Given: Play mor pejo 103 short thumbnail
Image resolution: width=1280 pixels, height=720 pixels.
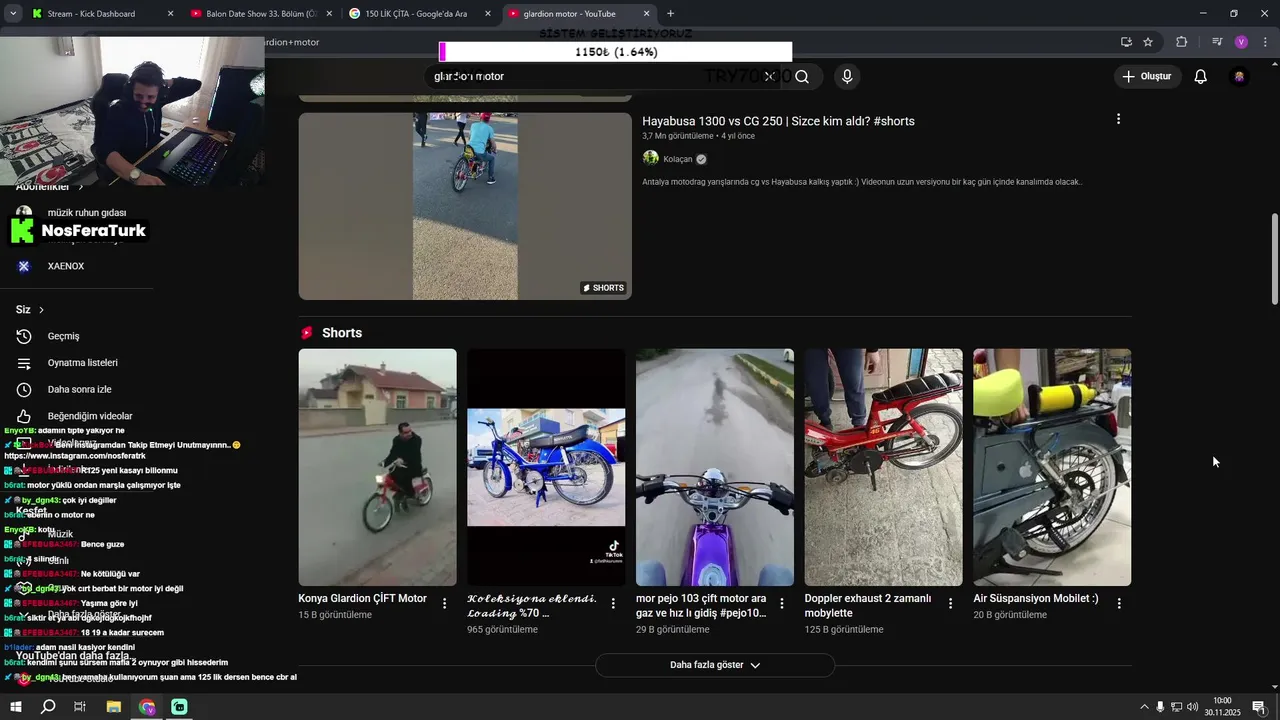Looking at the screenshot, I should pos(715,467).
